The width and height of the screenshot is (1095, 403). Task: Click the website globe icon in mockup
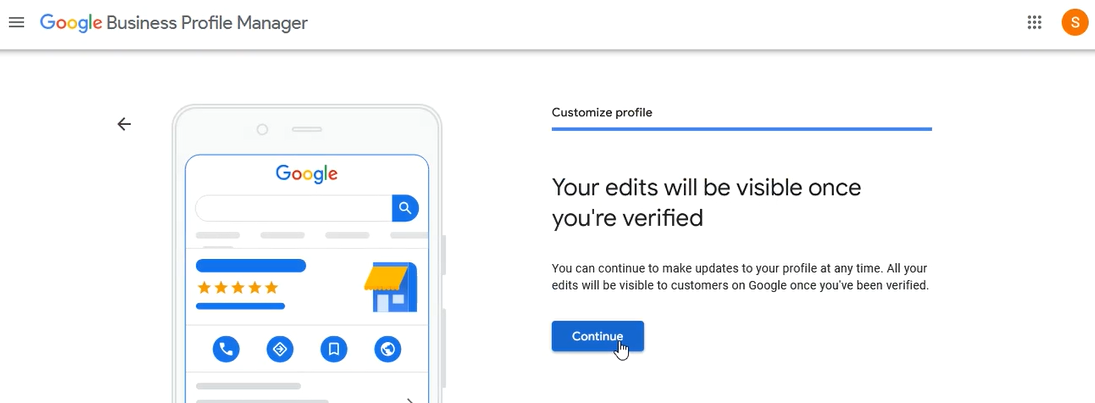[388, 349]
